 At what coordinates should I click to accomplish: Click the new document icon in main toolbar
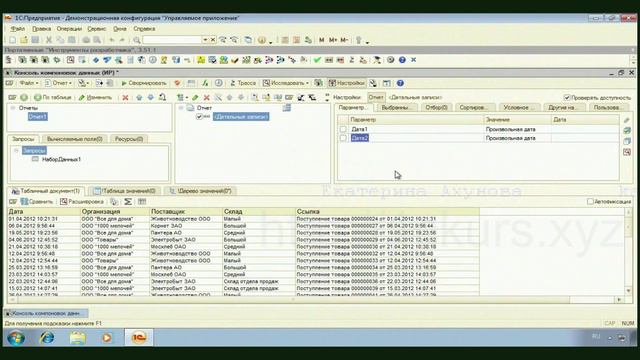point(12,40)
